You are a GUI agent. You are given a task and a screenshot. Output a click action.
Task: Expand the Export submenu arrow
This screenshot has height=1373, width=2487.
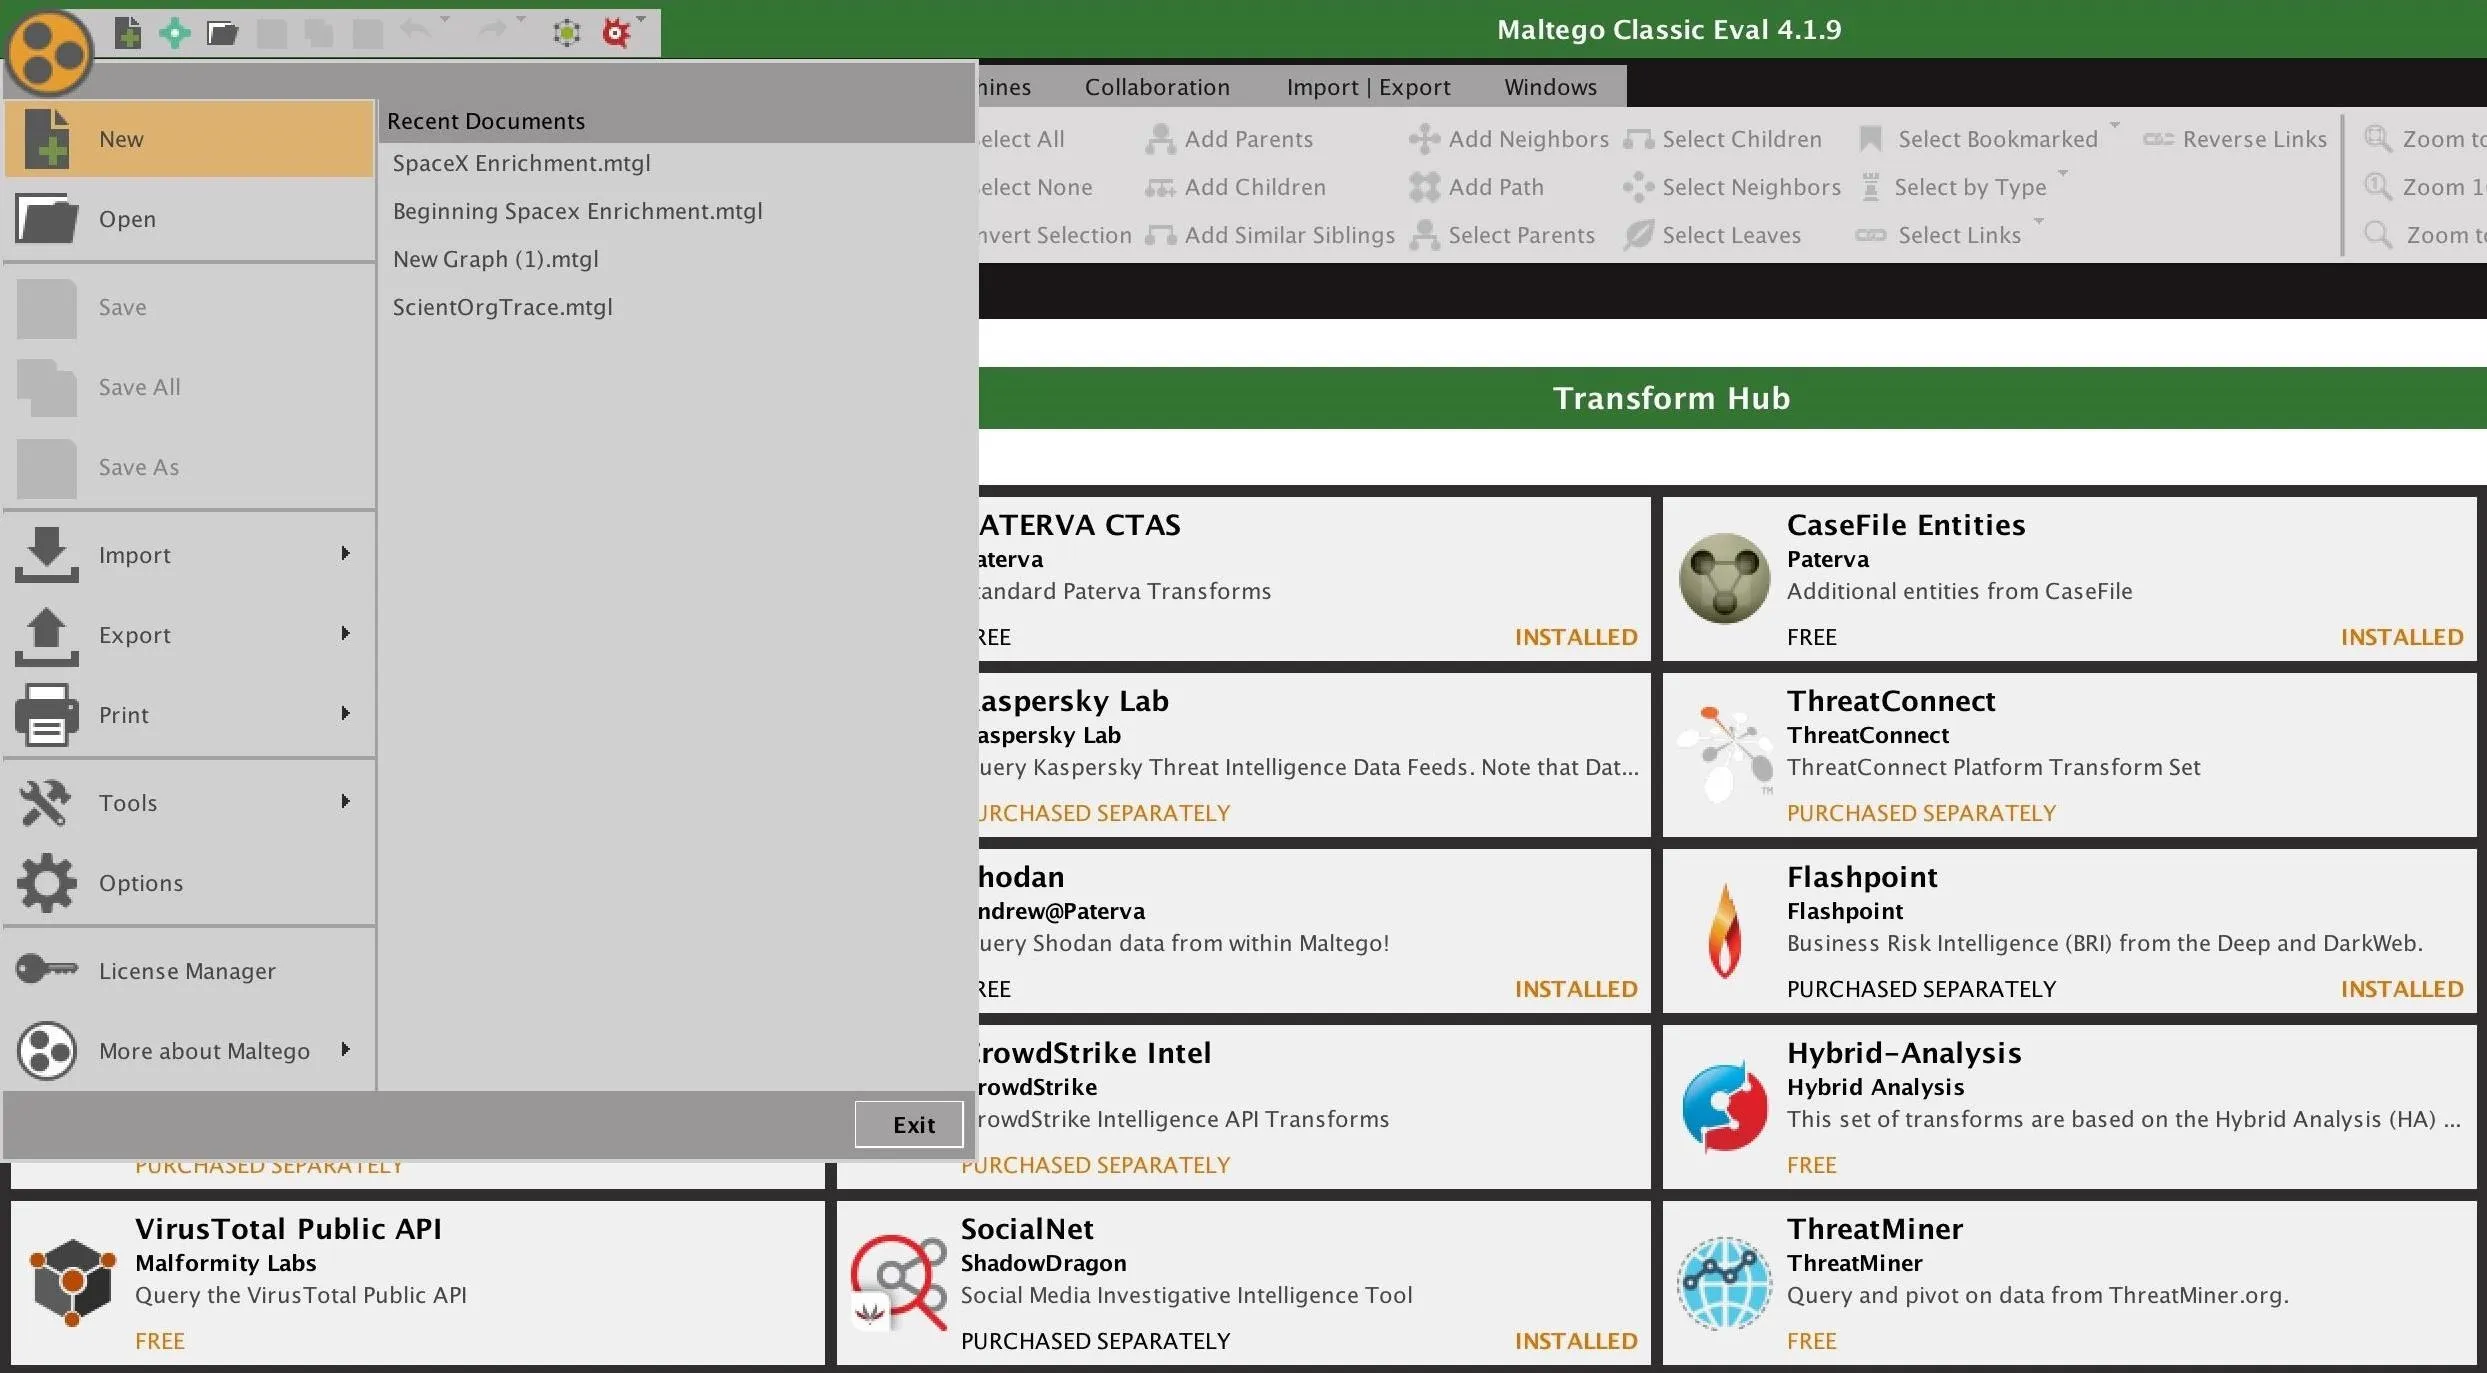pyautogui.click(x=345, y=633)
